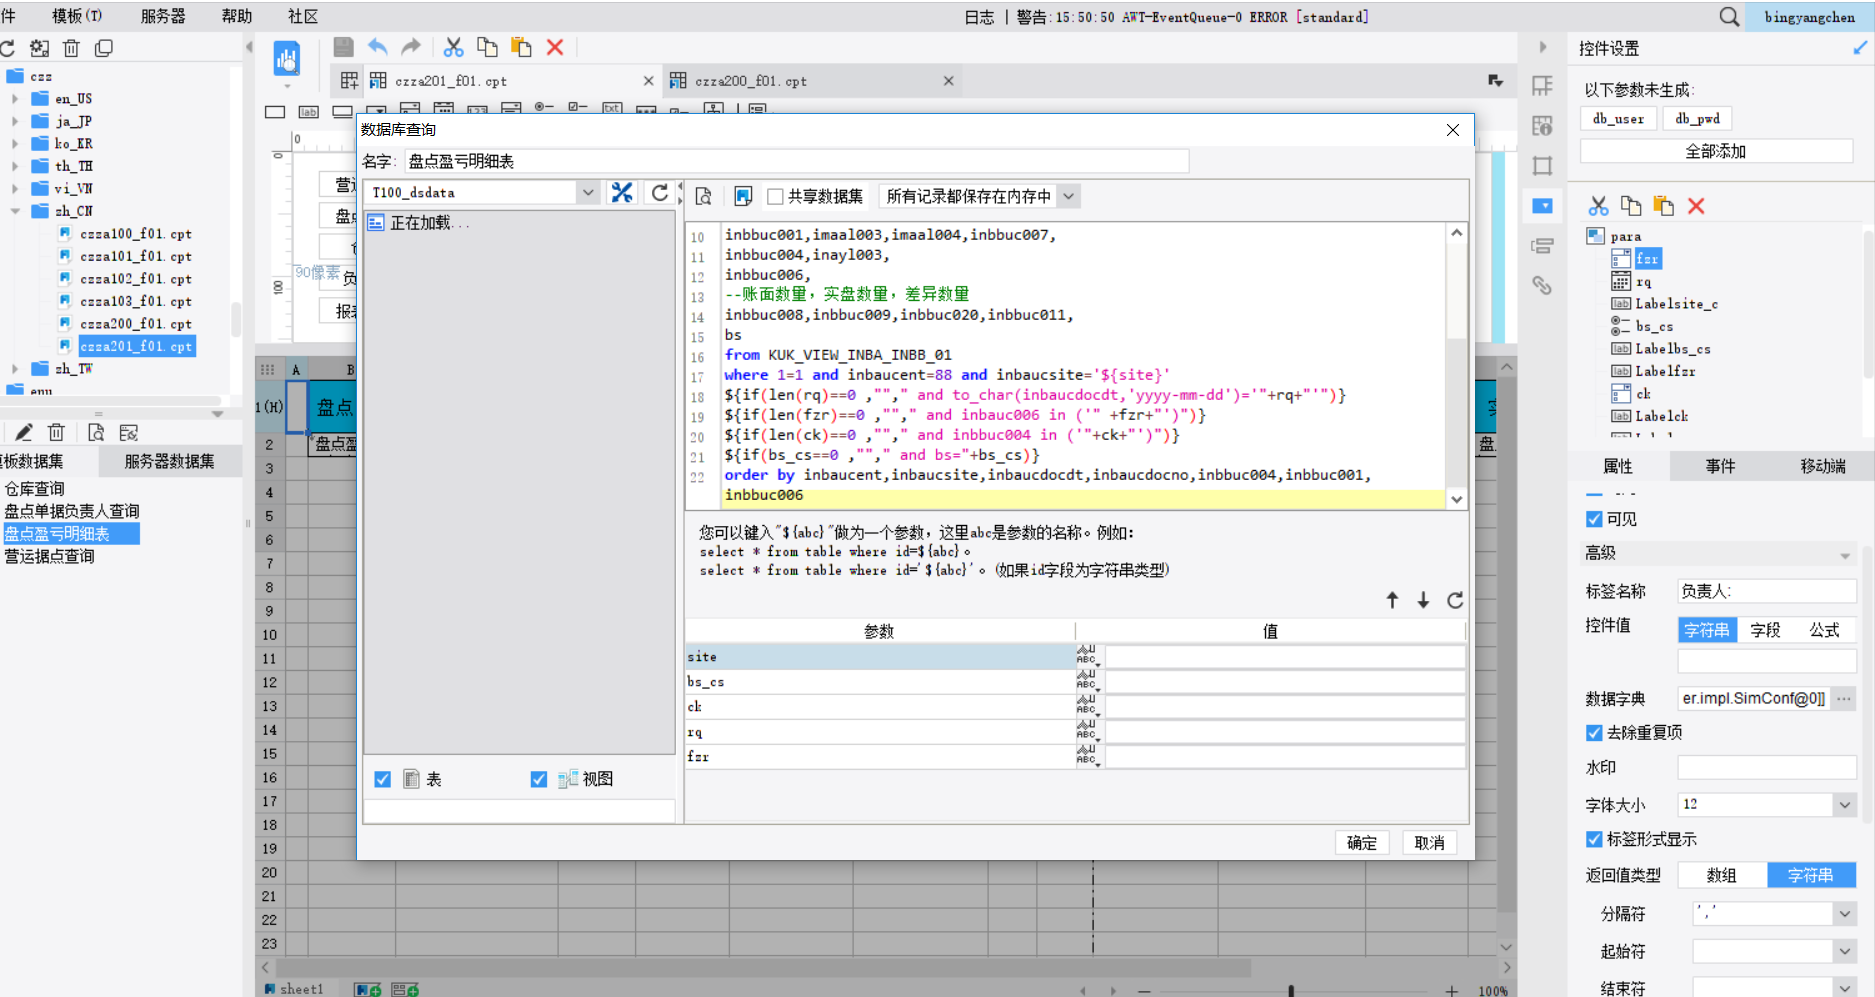Toggle the 共享数据集 checkbox

pos(775,197)
